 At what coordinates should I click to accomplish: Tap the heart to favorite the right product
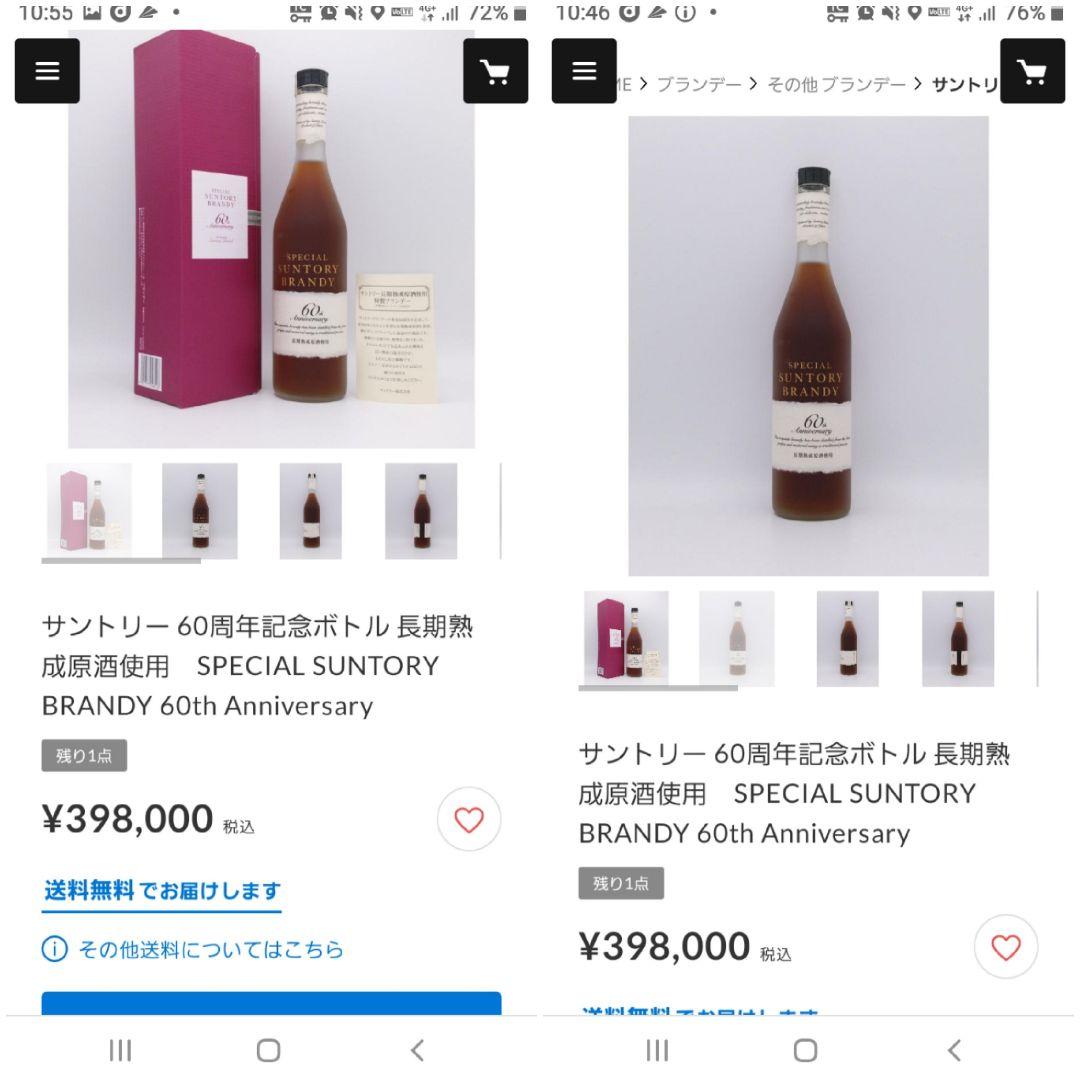coord(1006,946)
